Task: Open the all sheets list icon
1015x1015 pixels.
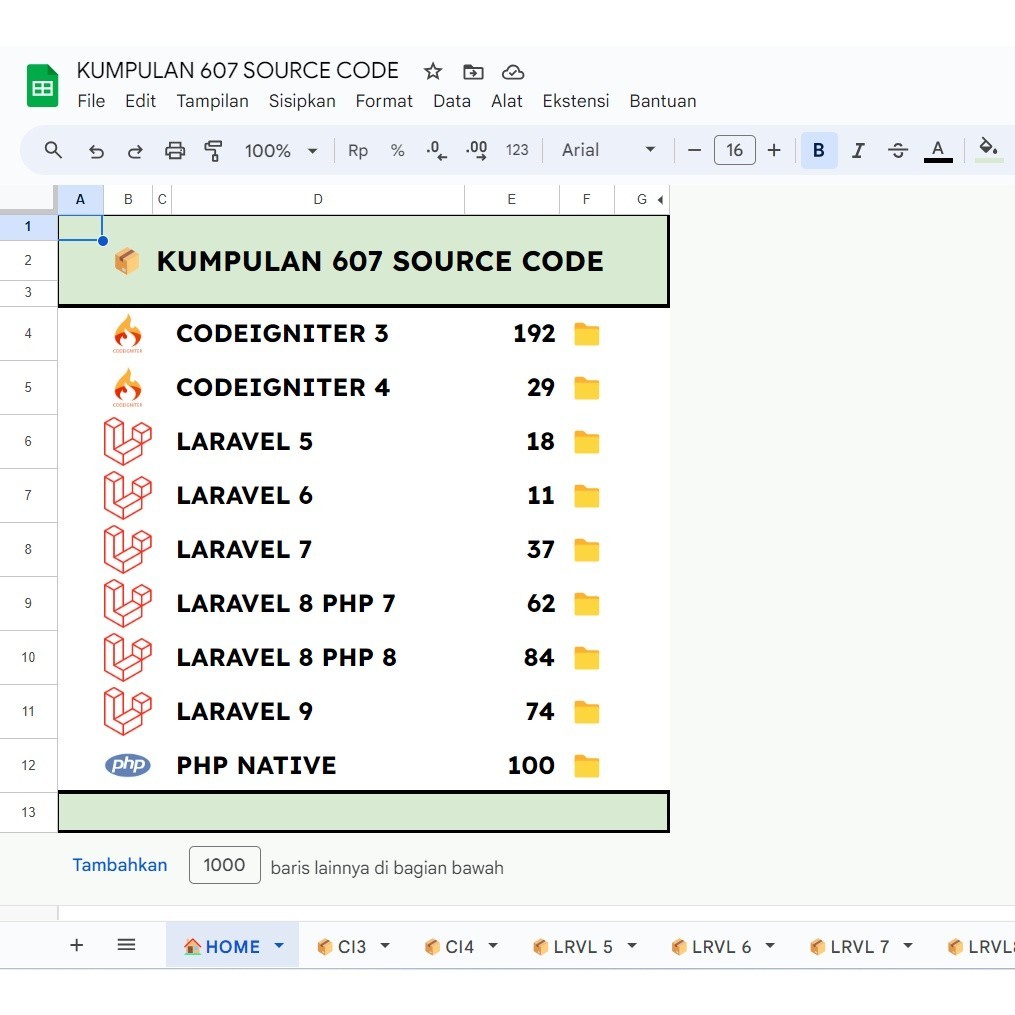Action: pyautogui.click(x=126, y=945)
